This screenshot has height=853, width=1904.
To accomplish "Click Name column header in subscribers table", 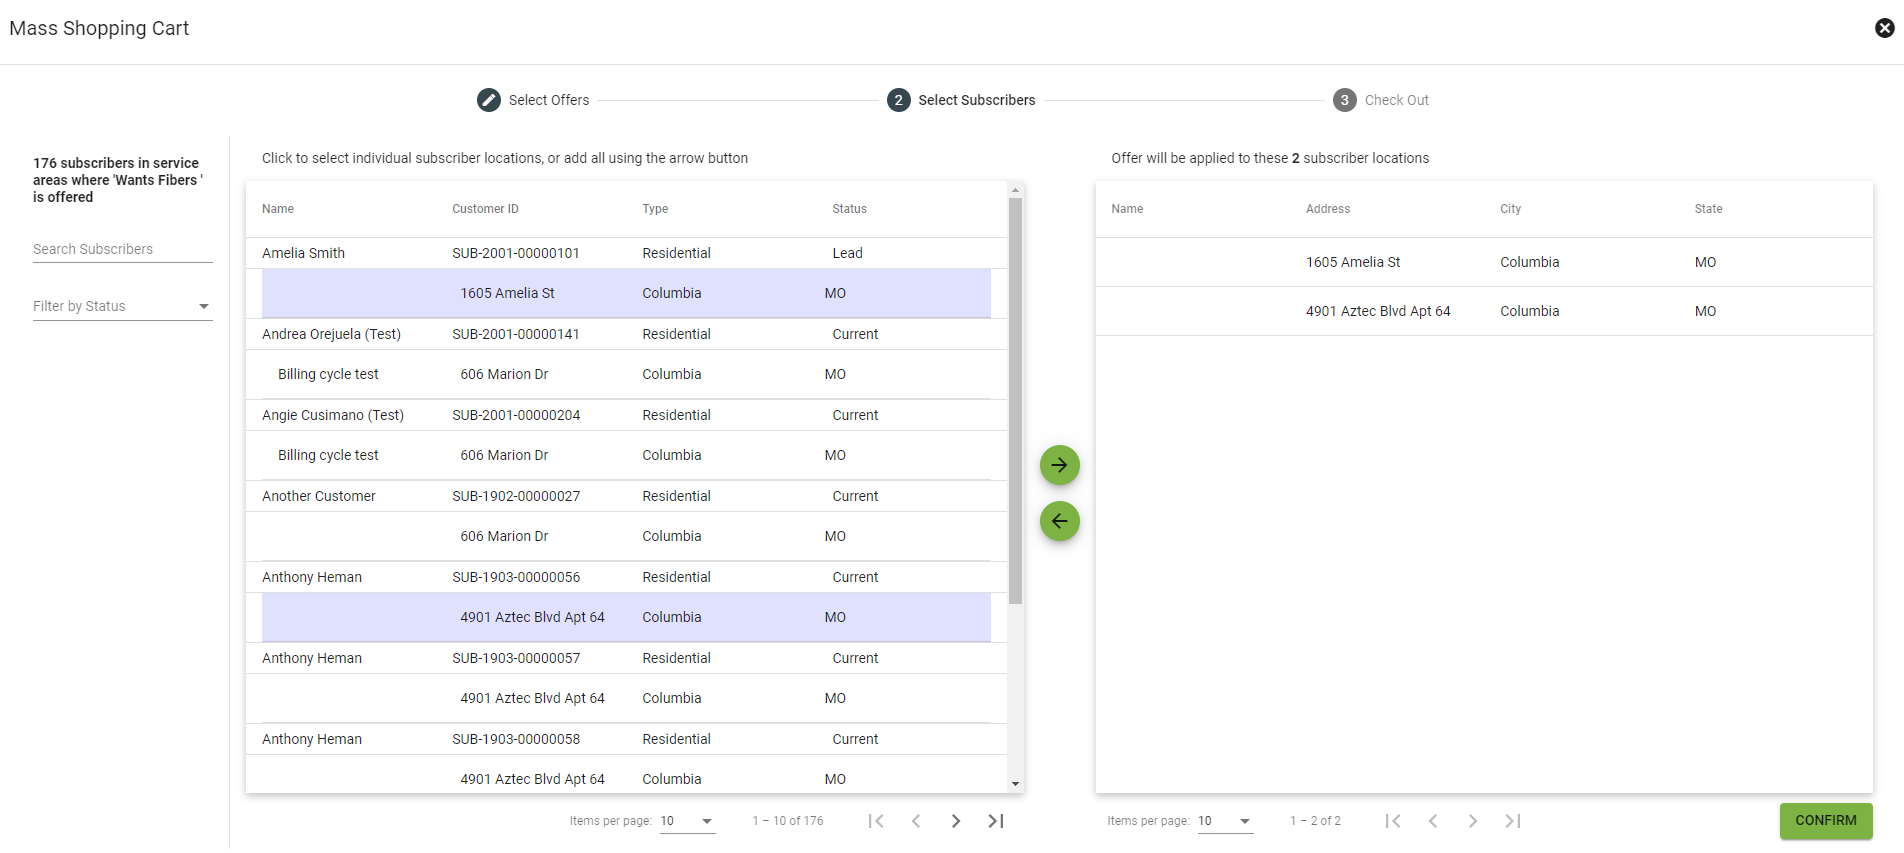I will coord(278,209).
